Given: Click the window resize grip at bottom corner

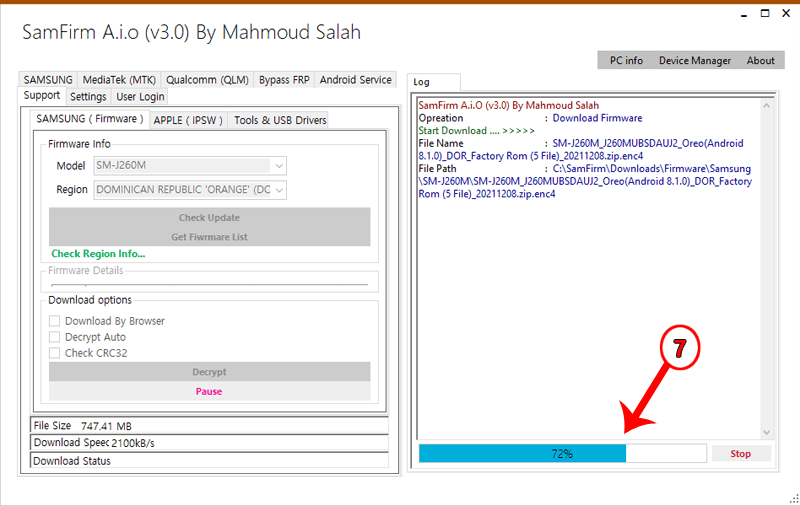Looking at the screenshot, I should [x=794, y=499].
